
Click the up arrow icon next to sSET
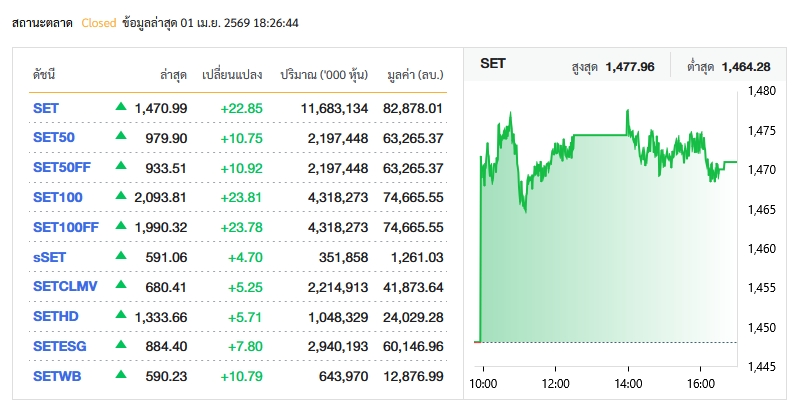tap(121, 257)
